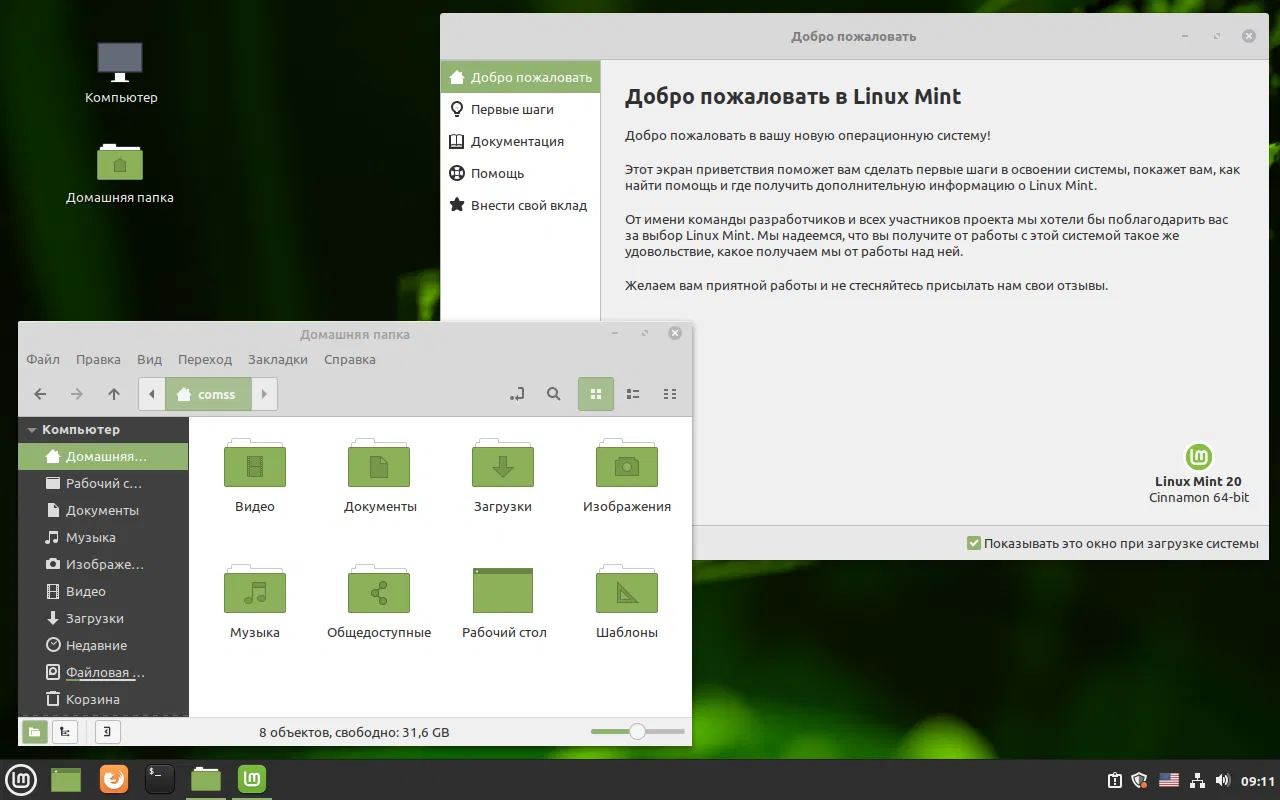The width and height of the screenshot is (1280, 800).
Task: Click the Show Desktop panel button
Action: [x=66, y=779]
